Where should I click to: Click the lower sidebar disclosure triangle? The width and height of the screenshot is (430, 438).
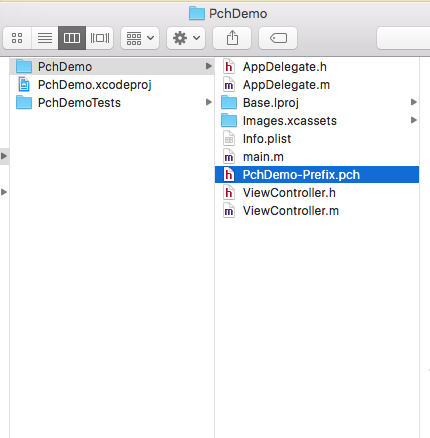pyautogui.click(x=4, y=192)
